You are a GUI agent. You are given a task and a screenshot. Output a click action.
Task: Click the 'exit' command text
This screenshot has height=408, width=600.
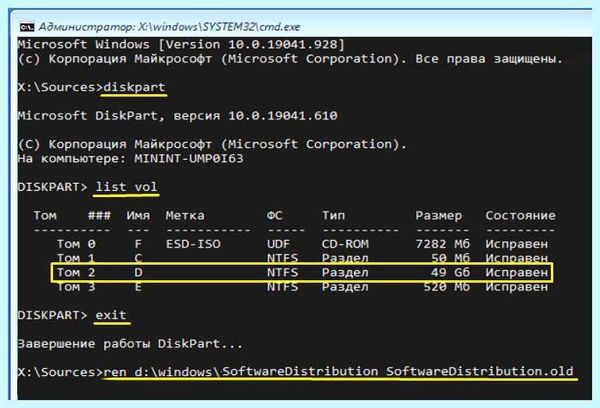111,315
